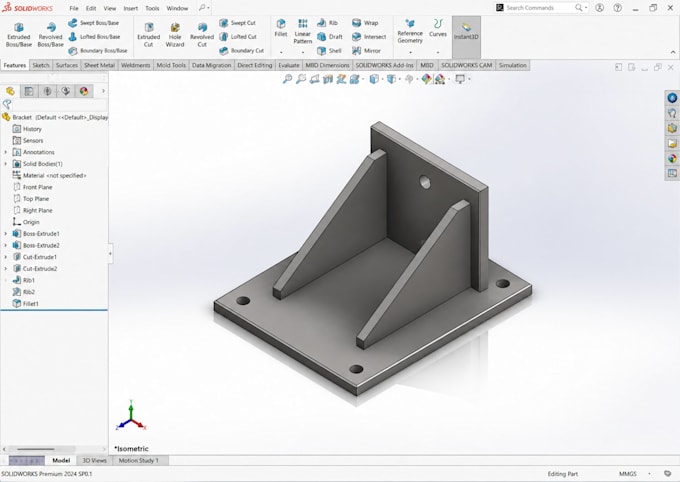Image resolution: width=680 pixels, height=482 pixels.
Task: Expand the Annotations tree node
Action: (x=6, y=152)
